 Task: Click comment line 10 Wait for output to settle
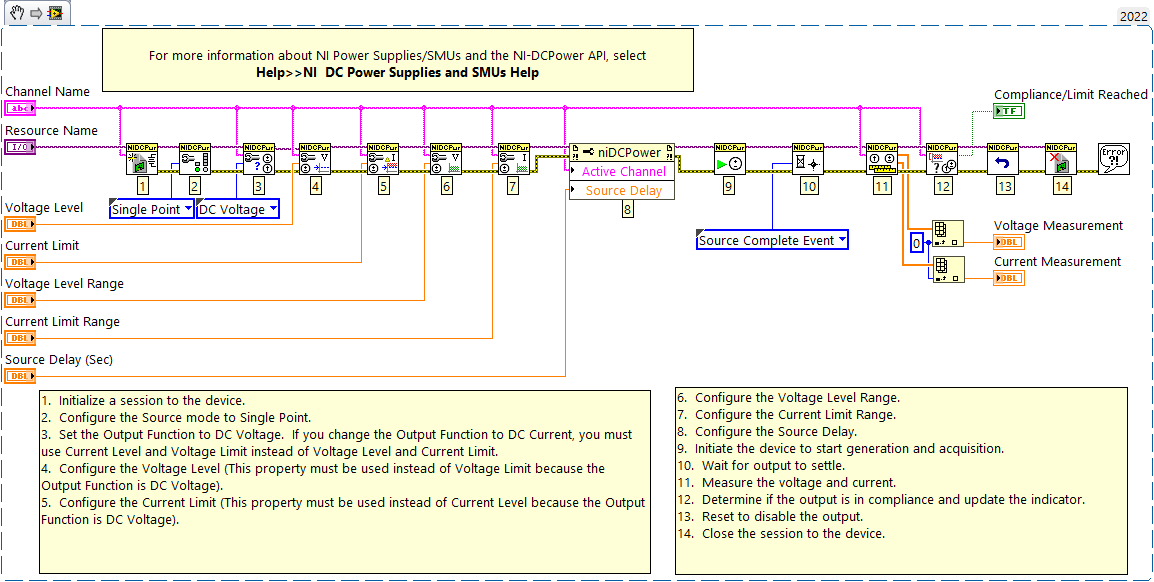(x=762, y=465)
